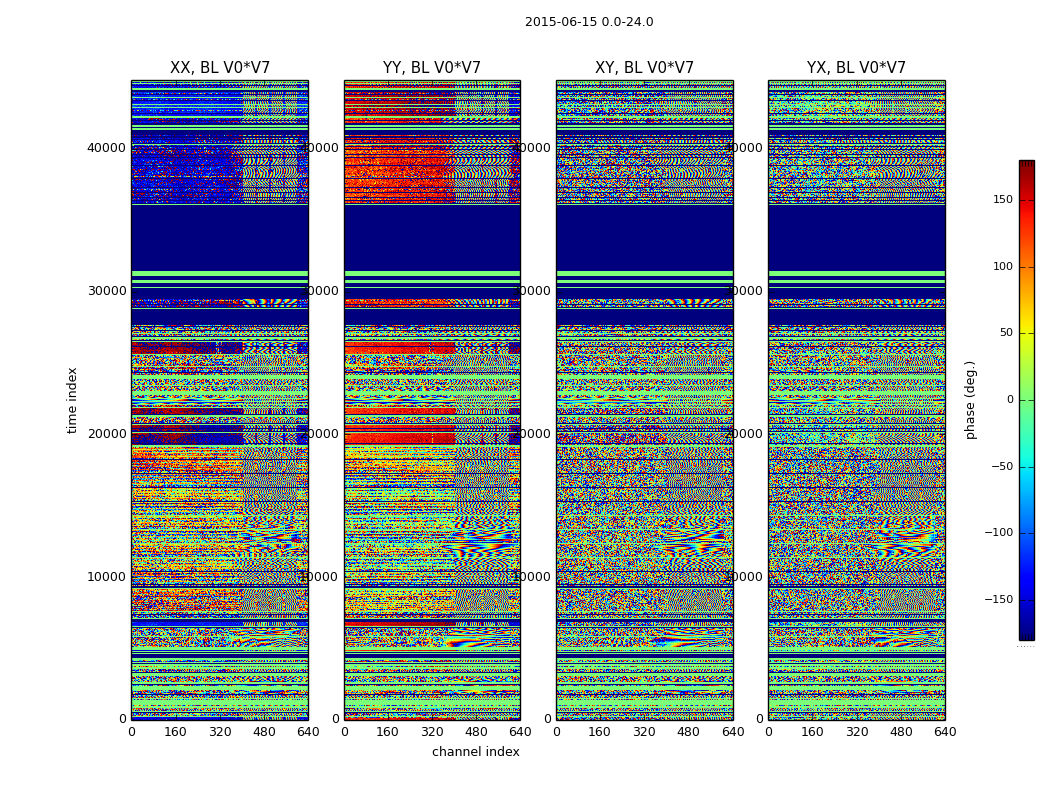Click inside the YY phase heatmap panel
Viewport: 1050px width, 800px height.
(432, 400)
